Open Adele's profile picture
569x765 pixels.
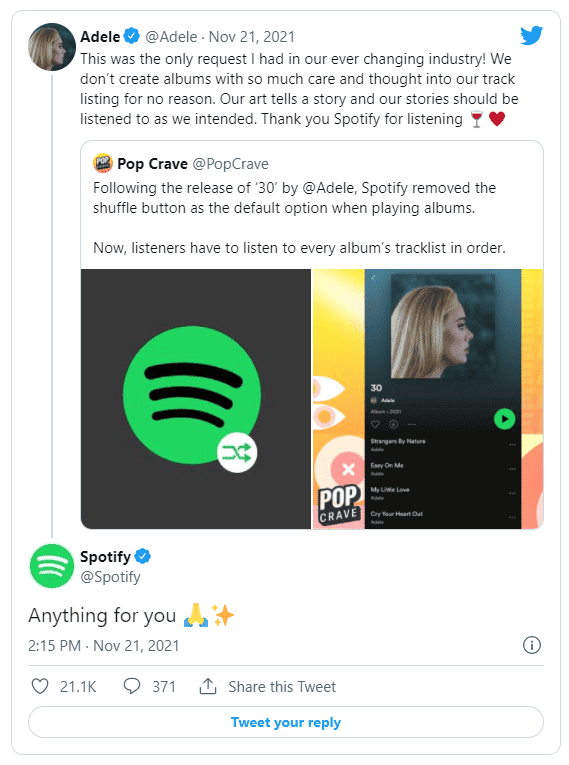pyautogui.click(x=52, y=47)
